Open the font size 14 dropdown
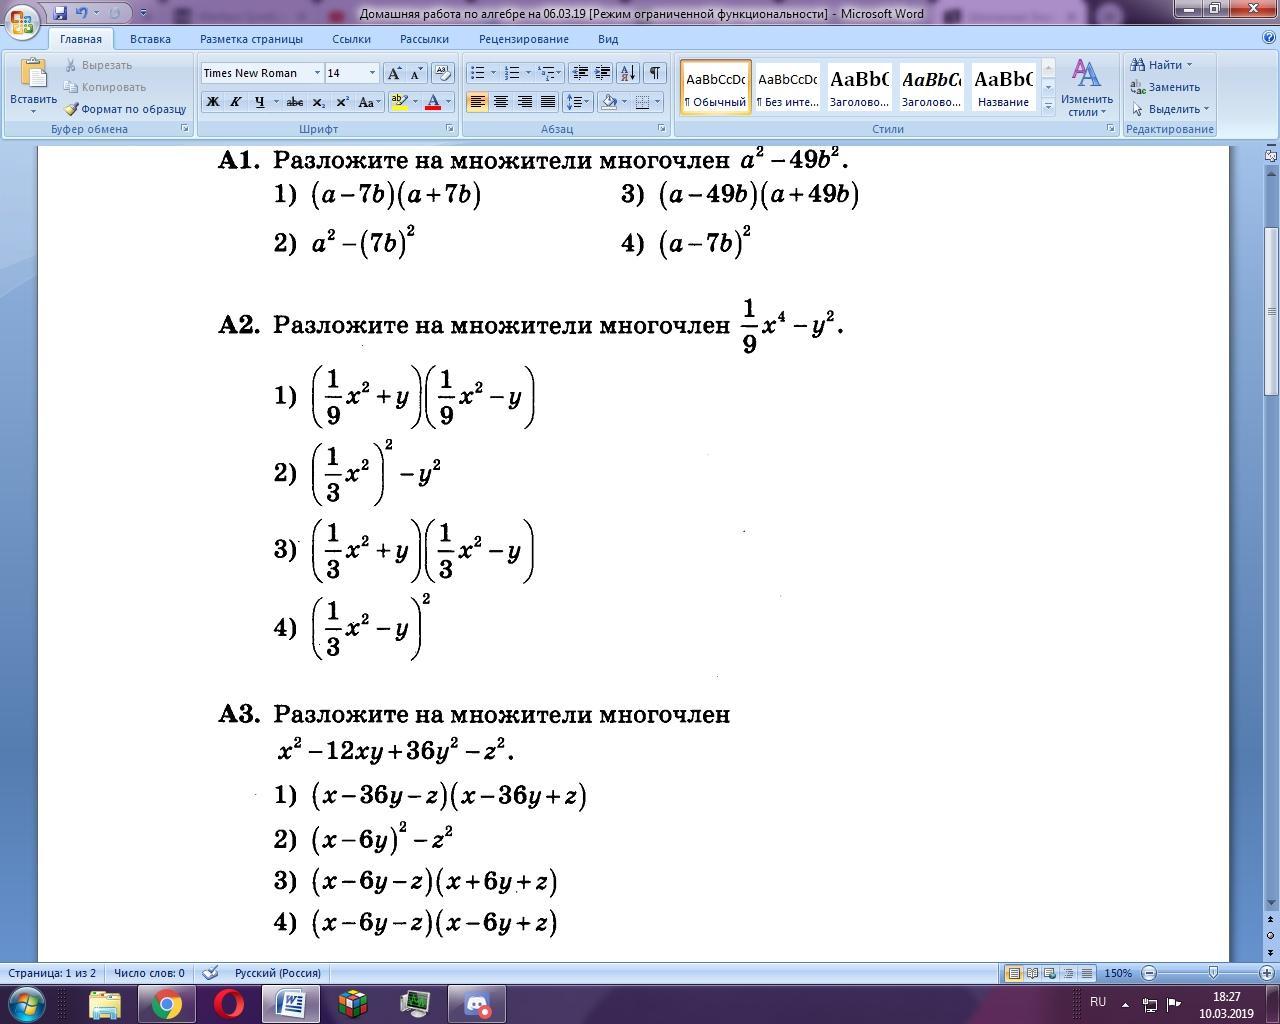The image size is (1280, 1024). click(x=372, y=73)
